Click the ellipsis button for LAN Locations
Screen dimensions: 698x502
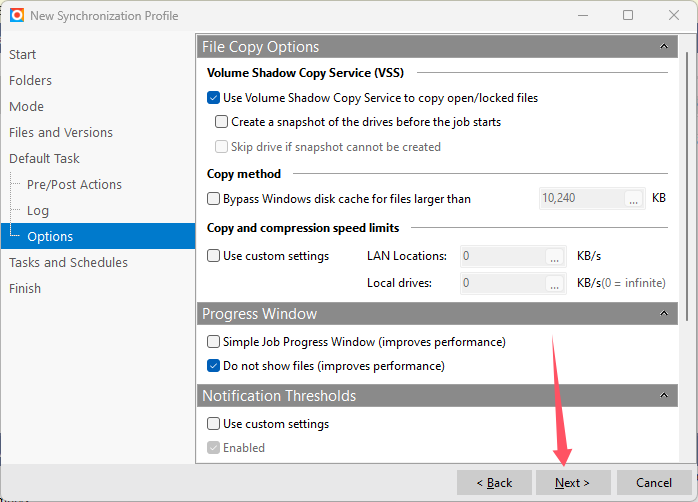pyautogui.click(x=555, y=257)
